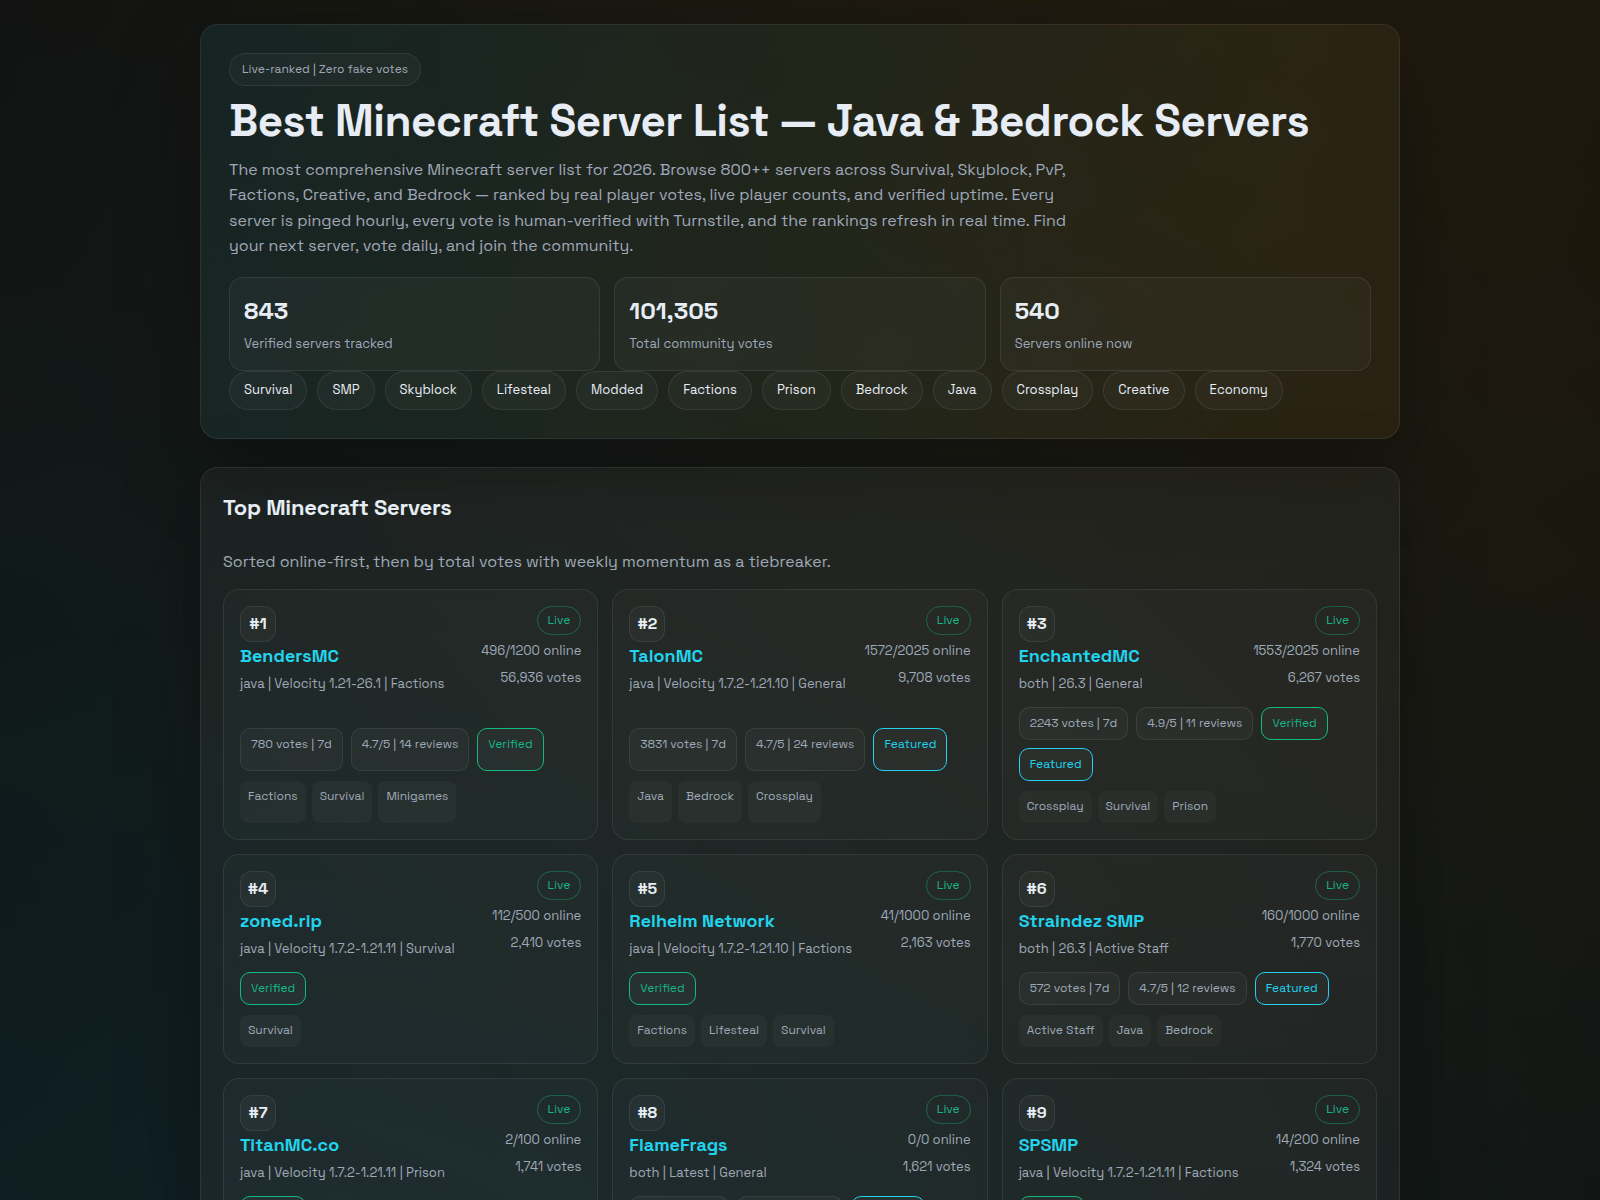The image size is (1600, 1200).
Task: Filter the list by Economy servers
Action: 1238,390
